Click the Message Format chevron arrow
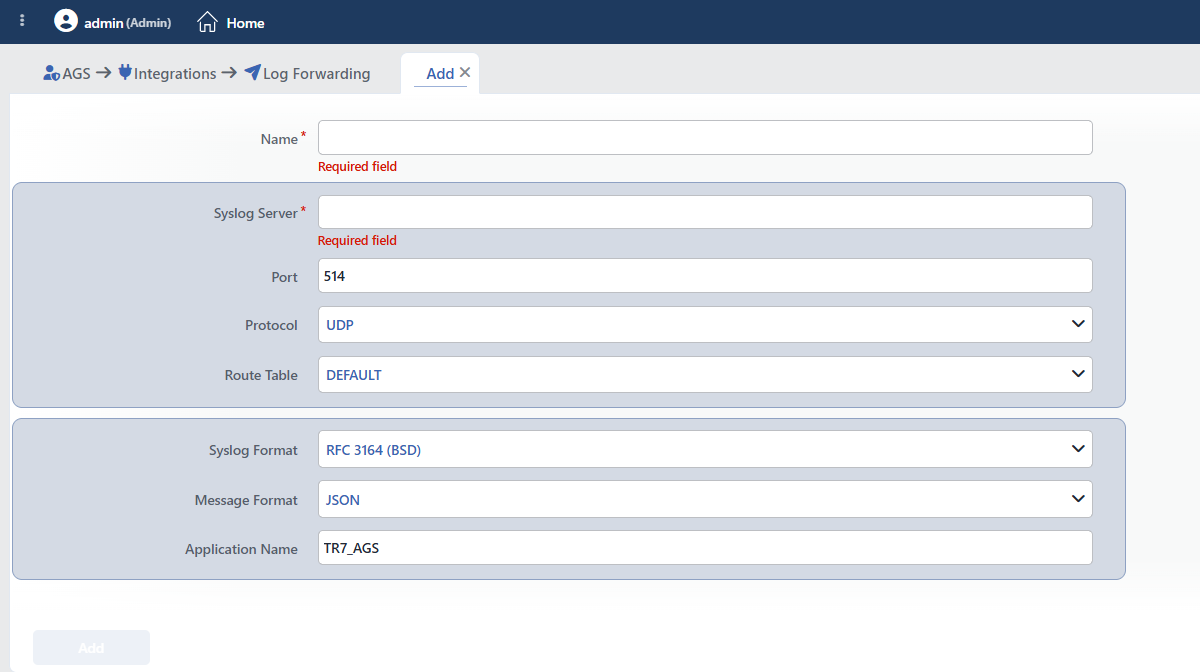The height and width of the screenshot is (672, 1200). [1078, 498]
